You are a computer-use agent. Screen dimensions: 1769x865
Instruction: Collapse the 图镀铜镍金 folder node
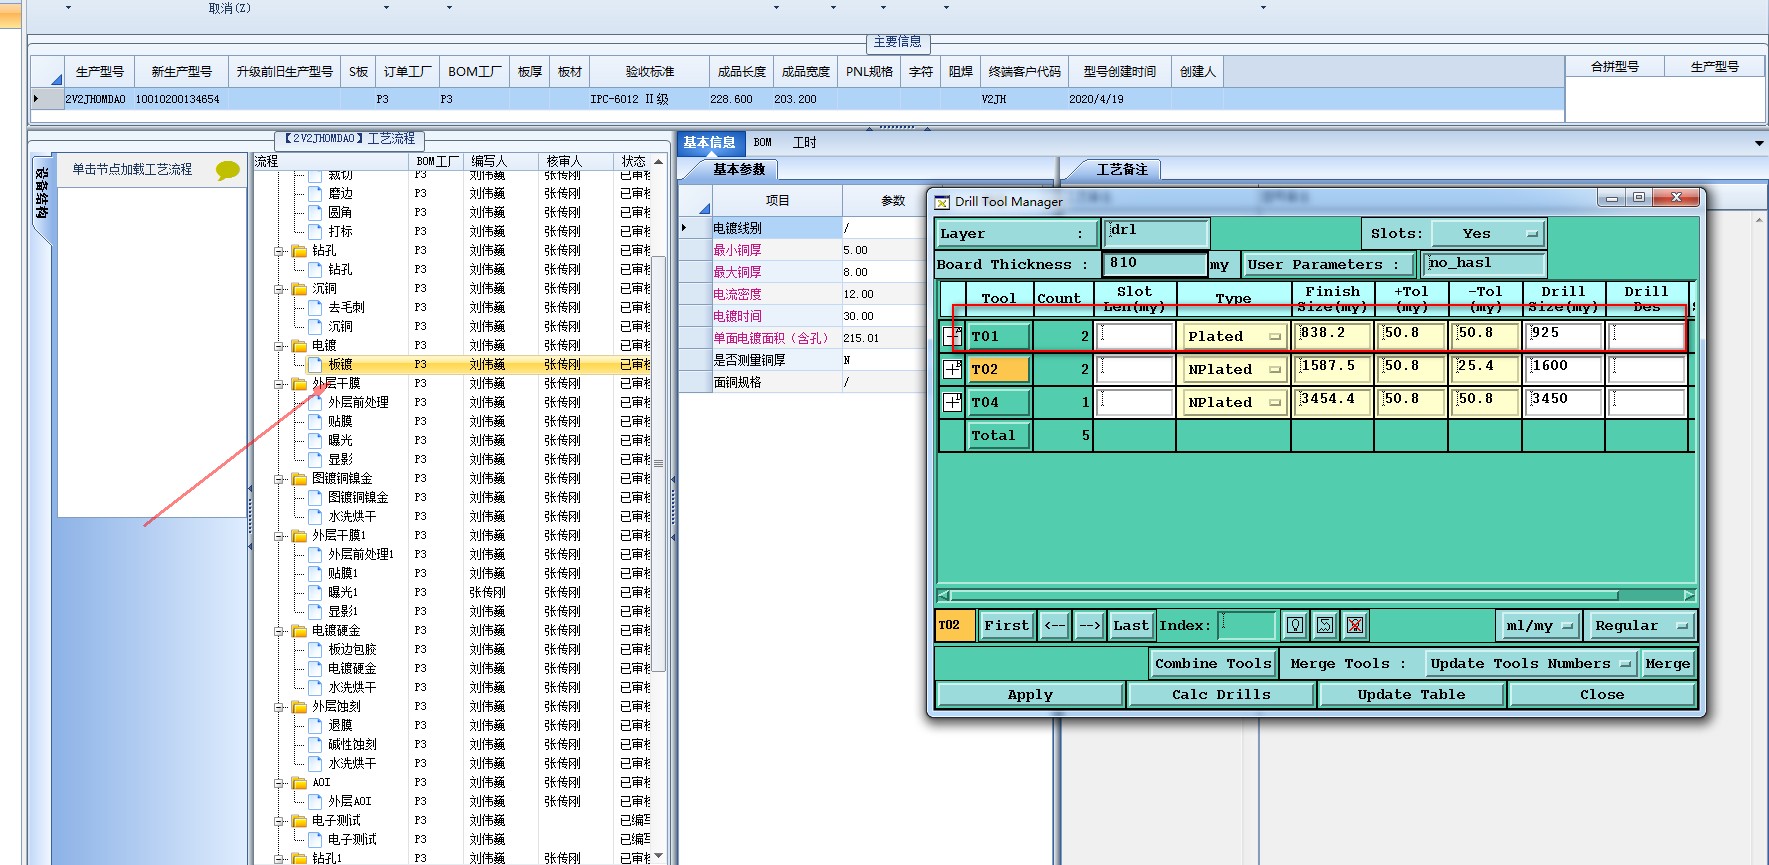[x=280, y=479]
